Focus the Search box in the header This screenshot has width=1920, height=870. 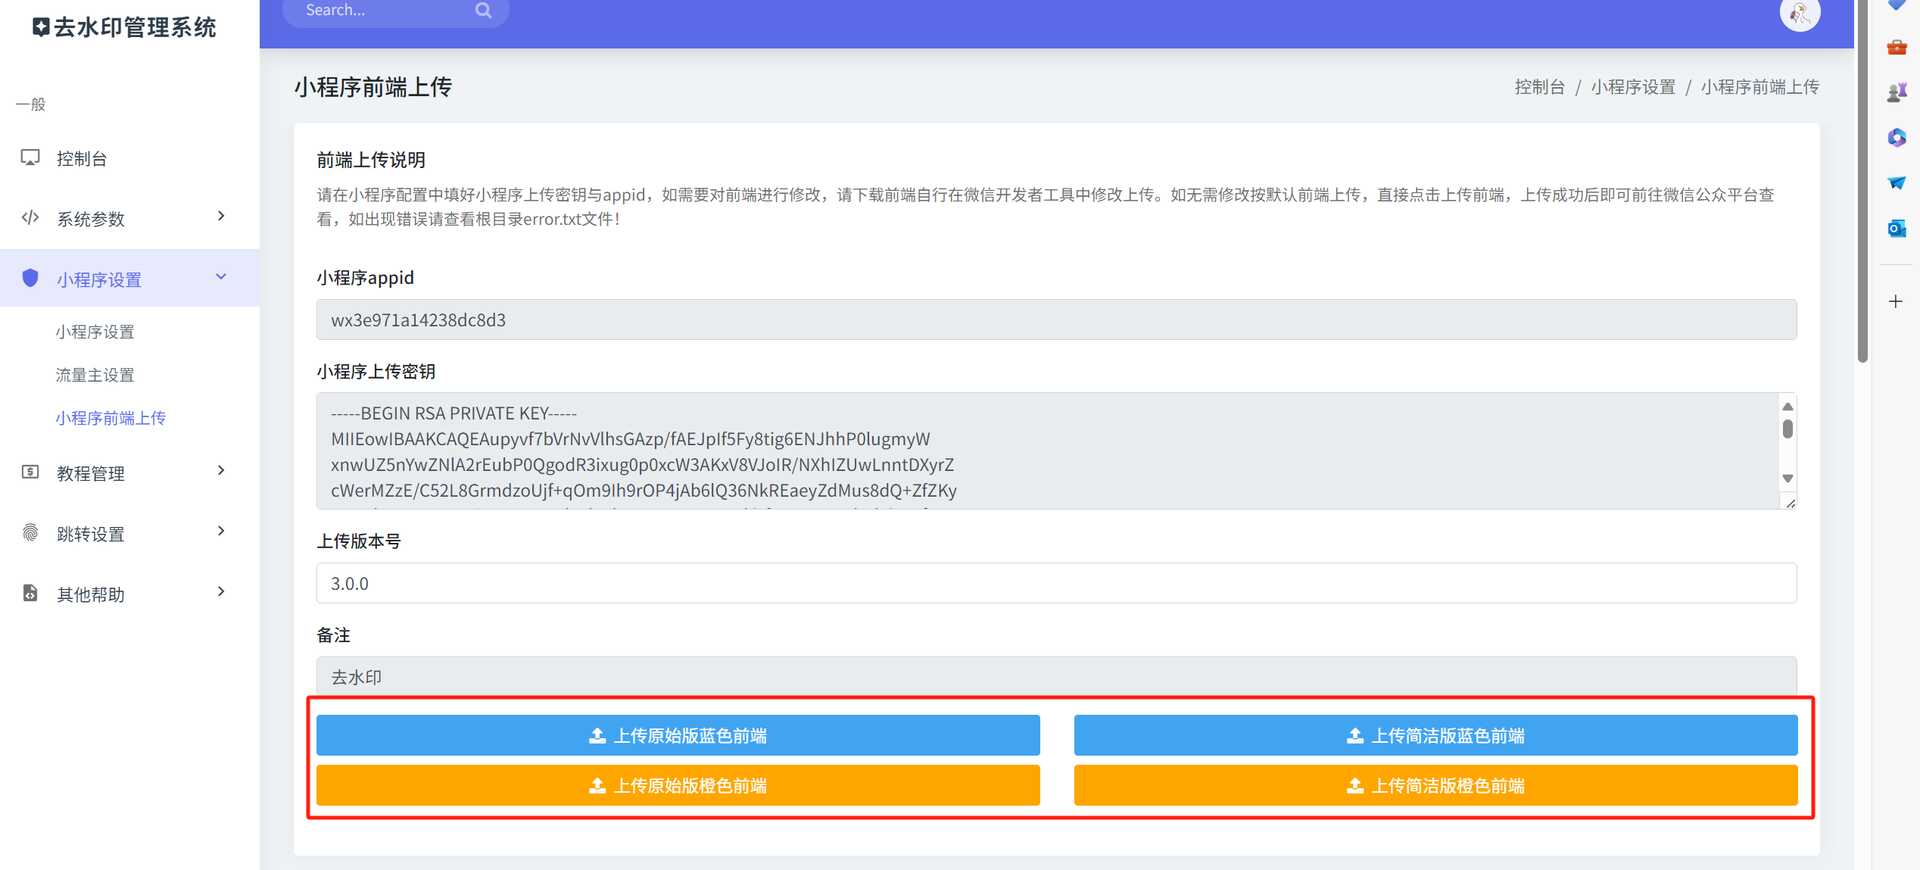coord(380,11)
